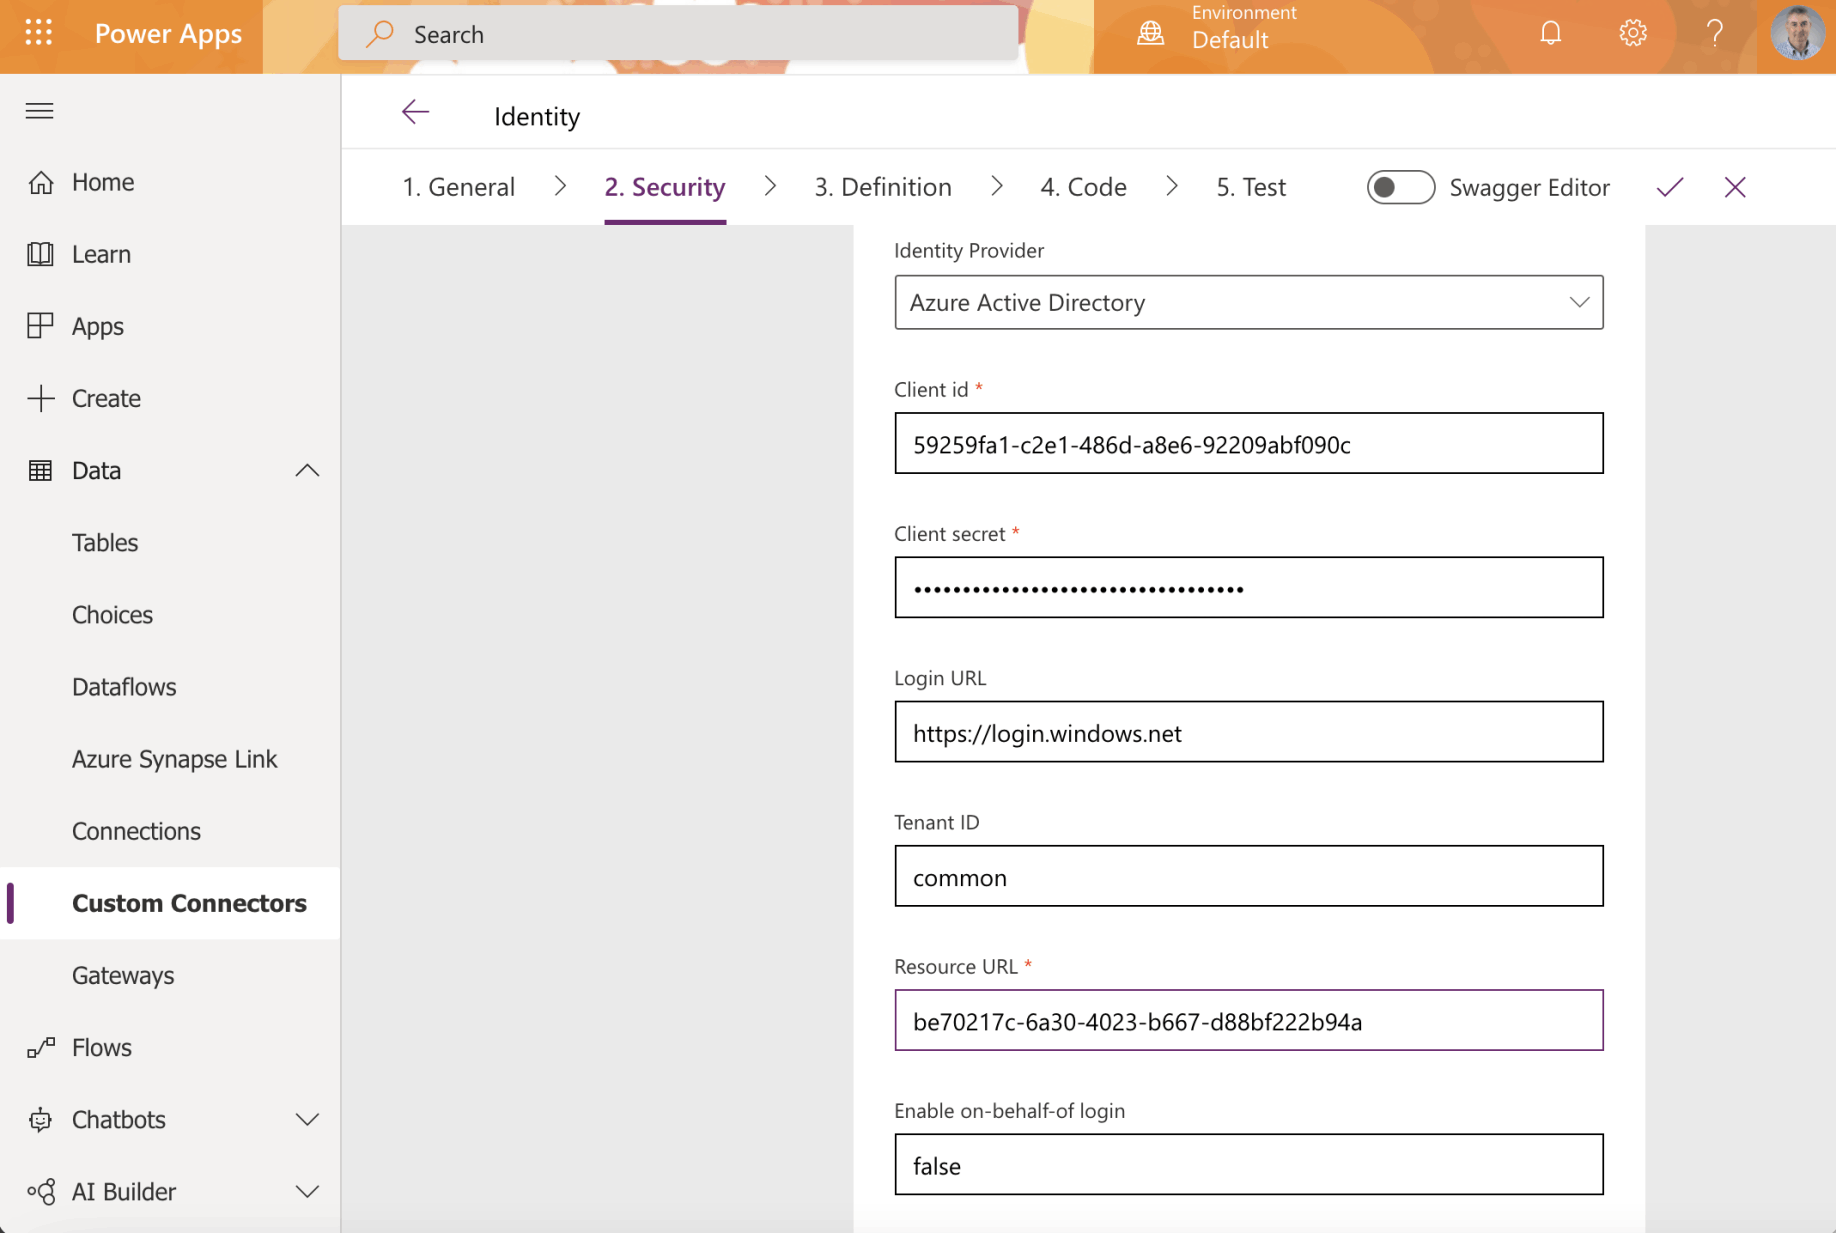
Task: Switch to the 3. Definition tab
Action: coord(882,187)
